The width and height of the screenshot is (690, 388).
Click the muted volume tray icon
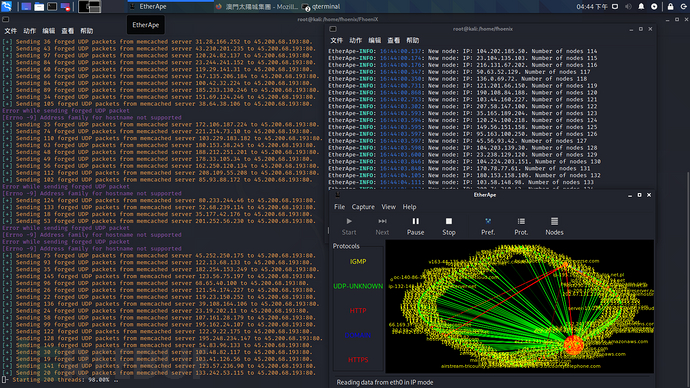[628, 7]
